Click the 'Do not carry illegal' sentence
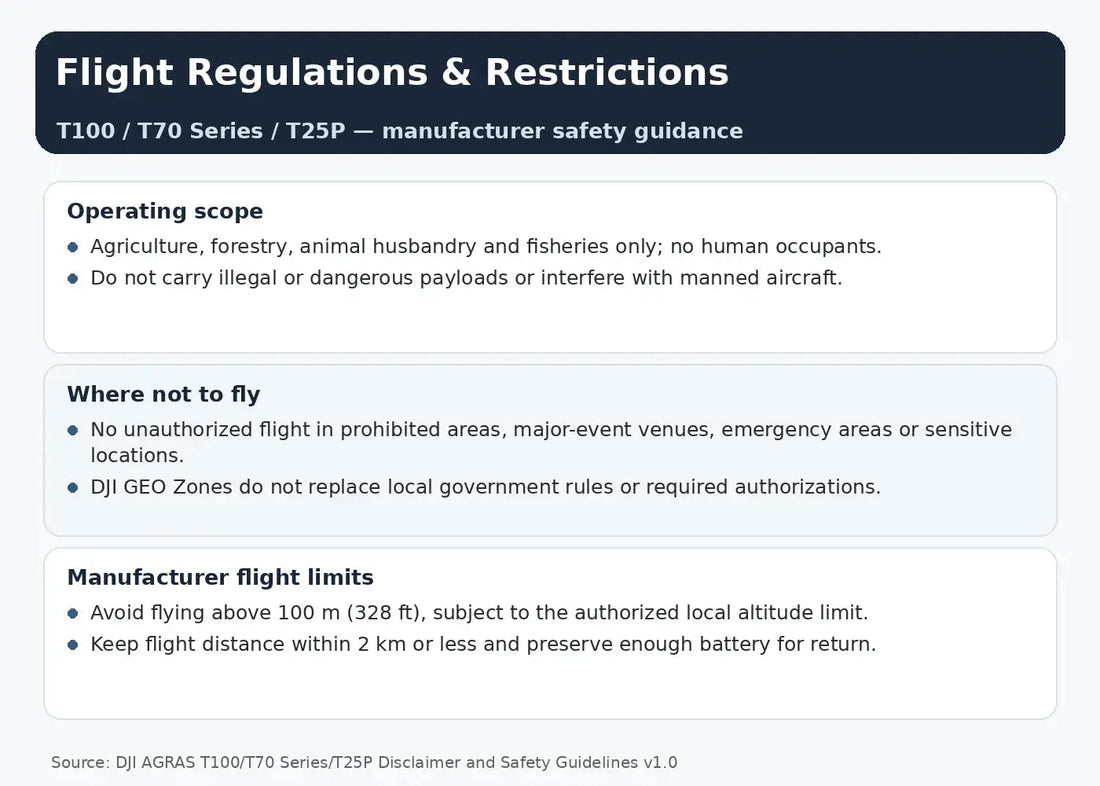 tap(466, 279)
